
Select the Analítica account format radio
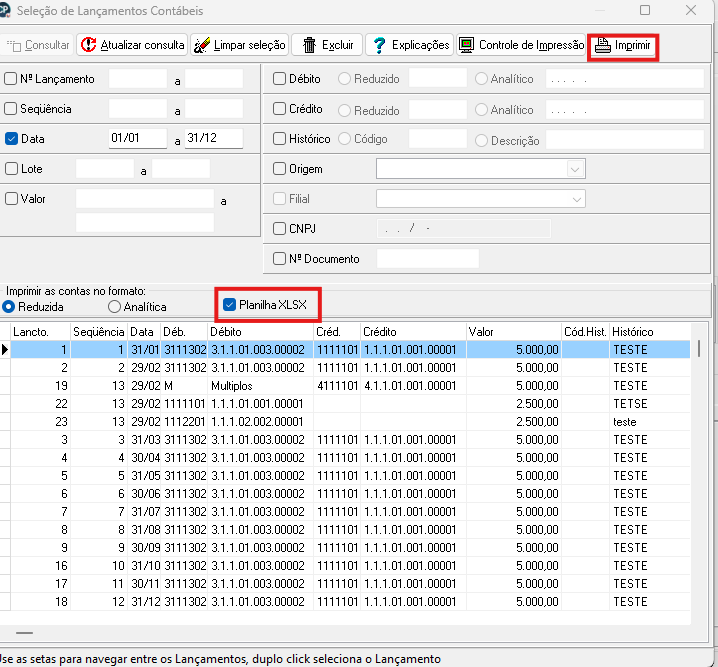[x=114, y=307]
